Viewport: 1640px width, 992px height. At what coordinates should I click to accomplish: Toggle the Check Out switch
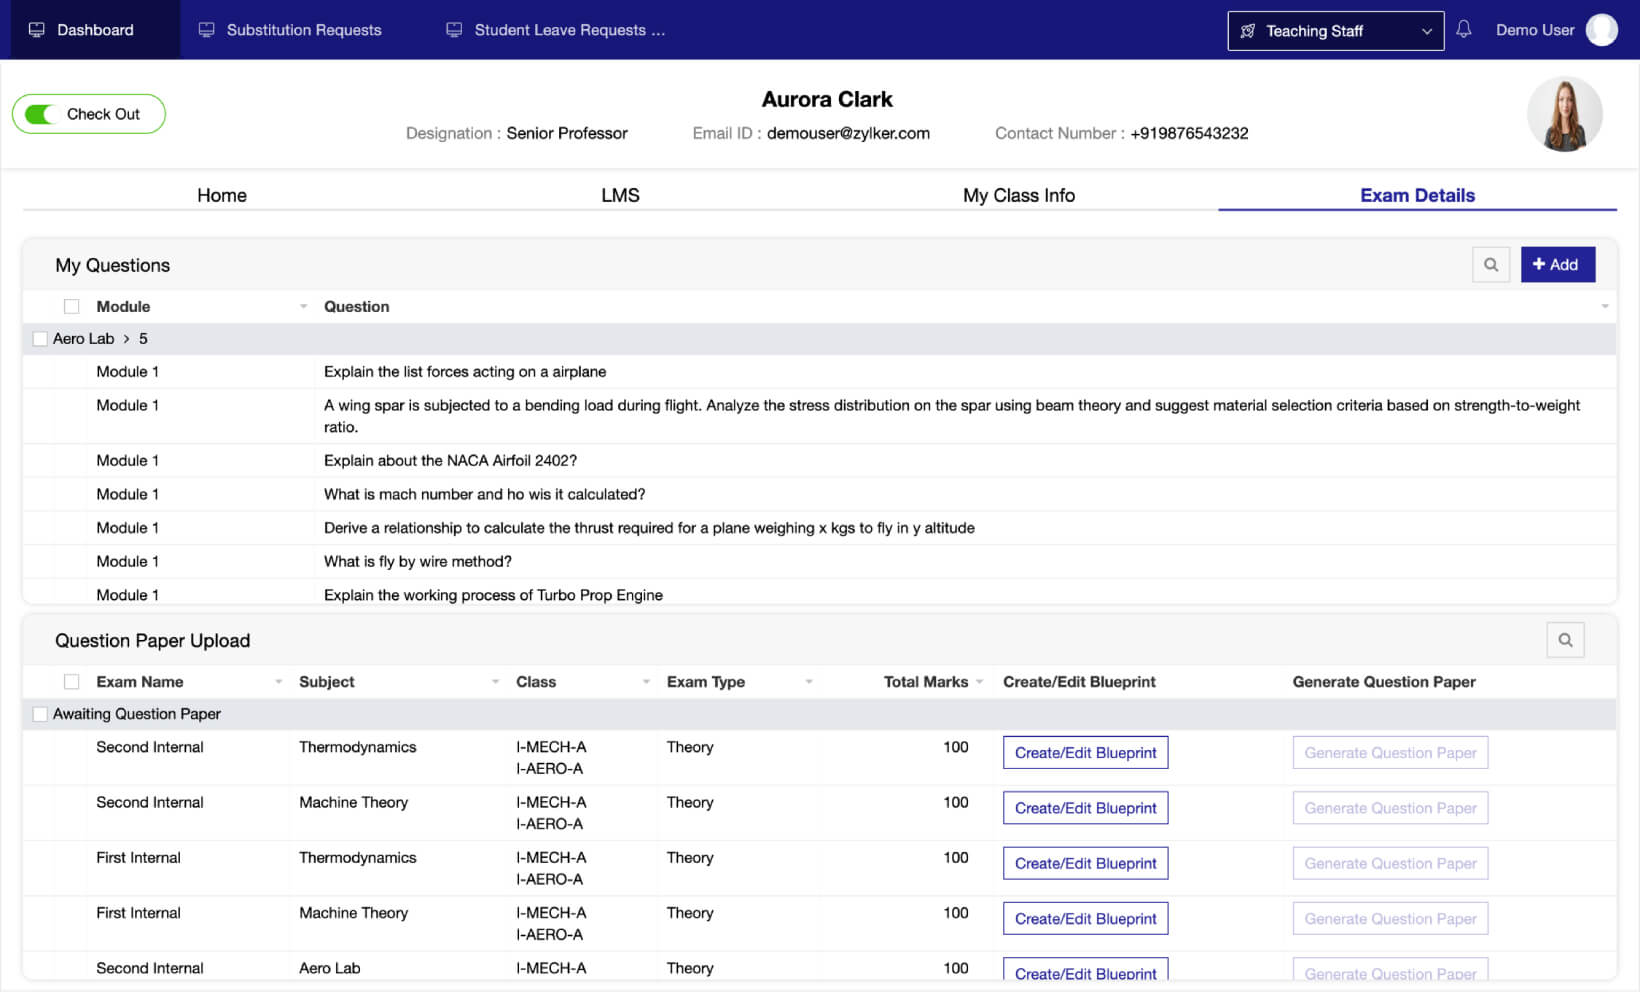click(x=41, y=114)
